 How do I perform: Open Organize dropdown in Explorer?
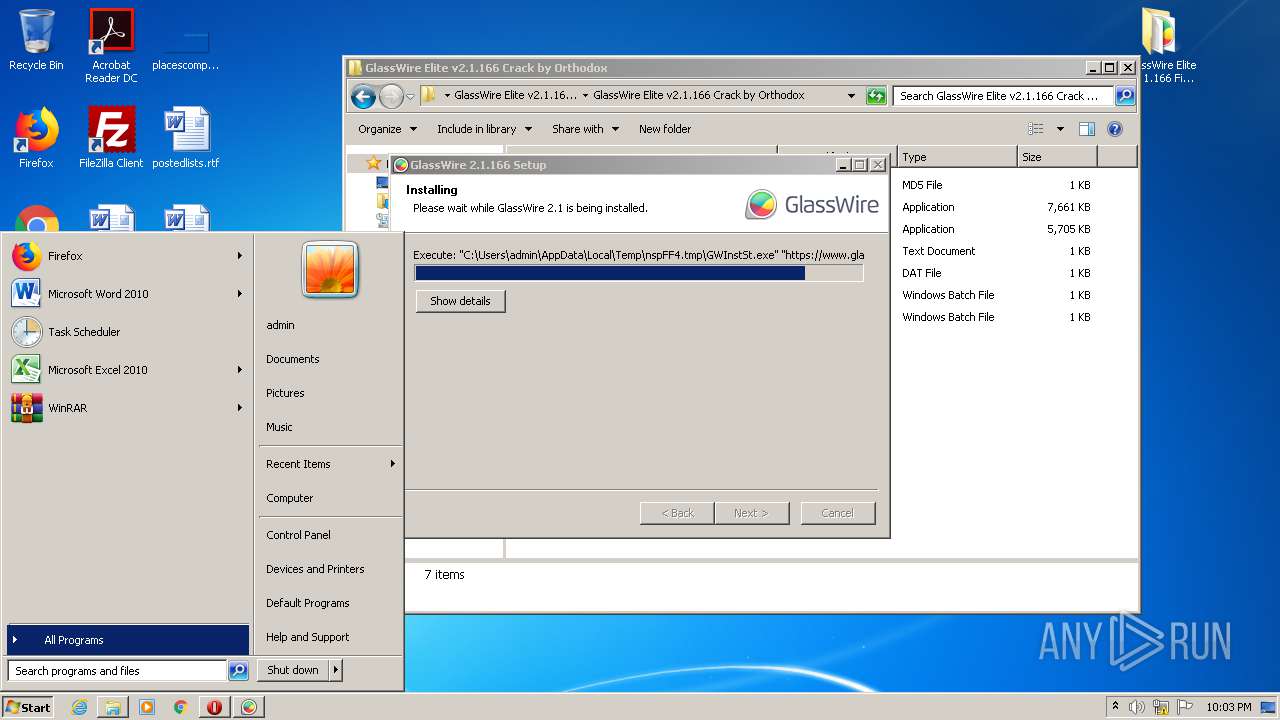386,129
